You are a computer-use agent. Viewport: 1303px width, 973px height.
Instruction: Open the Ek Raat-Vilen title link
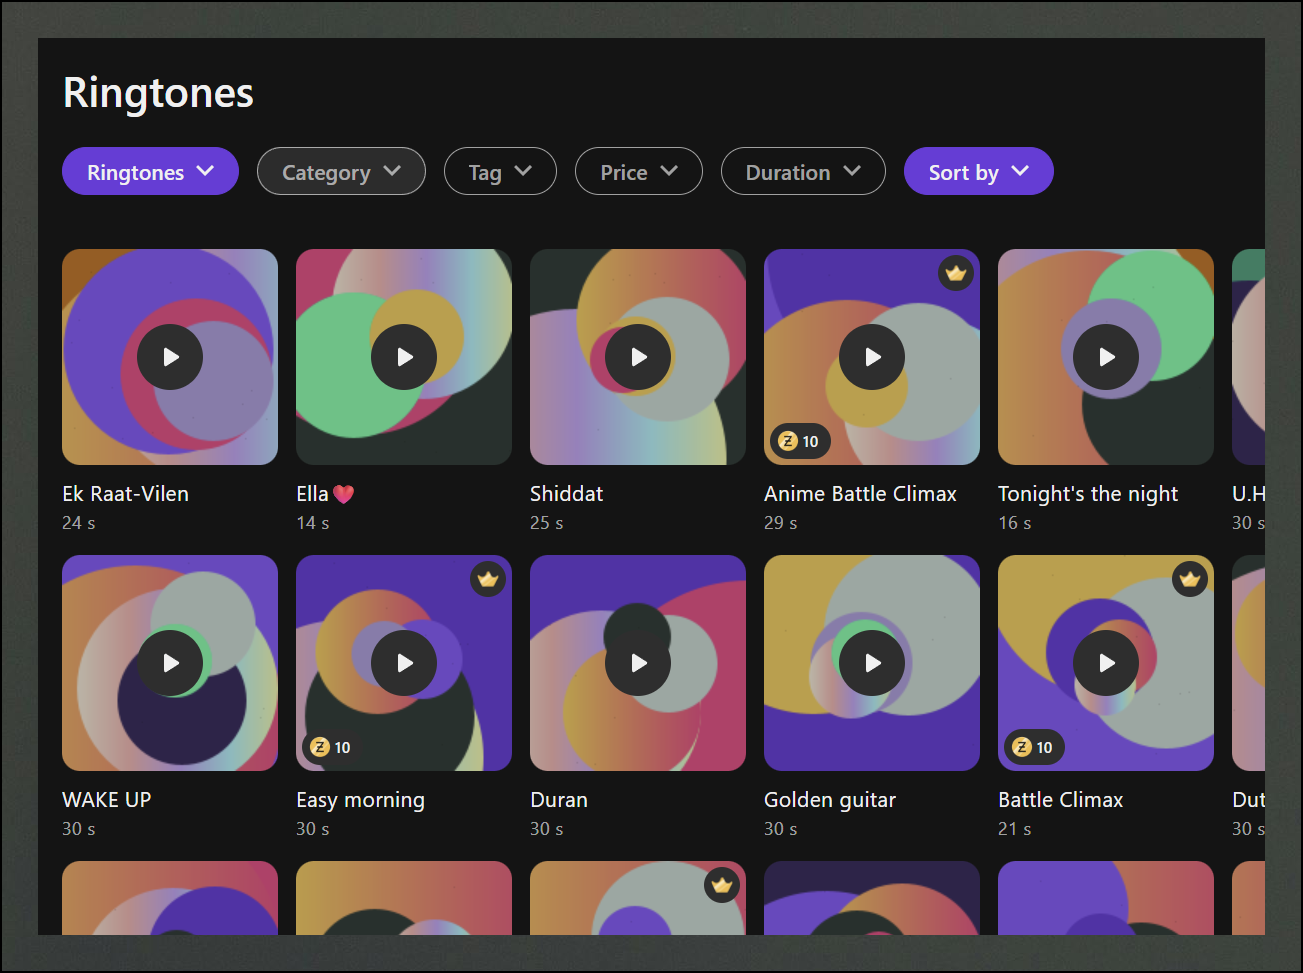(125, 494)
